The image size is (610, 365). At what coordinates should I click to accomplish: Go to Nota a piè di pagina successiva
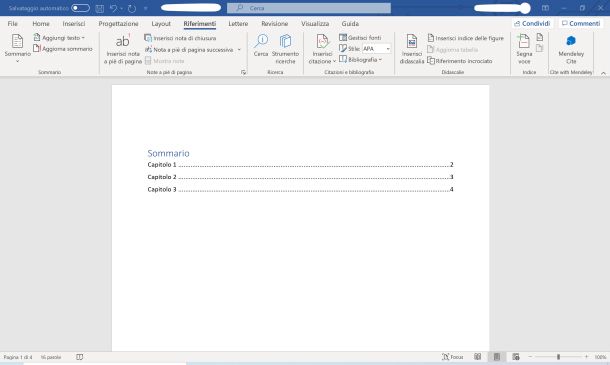(189, 49)
